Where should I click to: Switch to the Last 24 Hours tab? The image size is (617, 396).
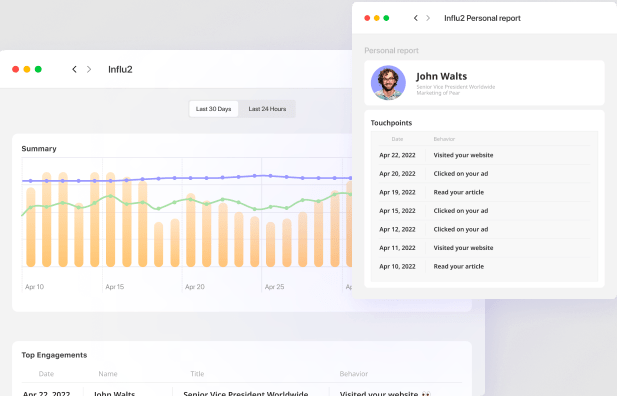[x=267, y=109]
